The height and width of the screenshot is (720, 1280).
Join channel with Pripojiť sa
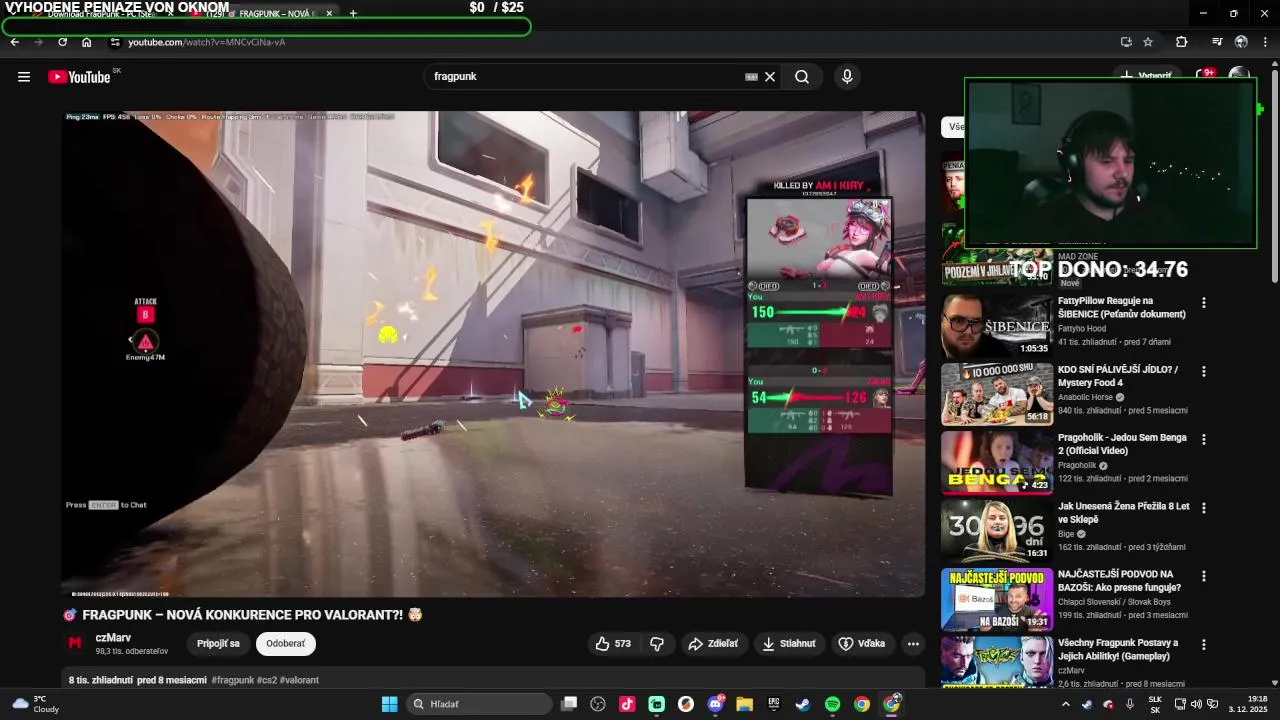pos(218,644)
